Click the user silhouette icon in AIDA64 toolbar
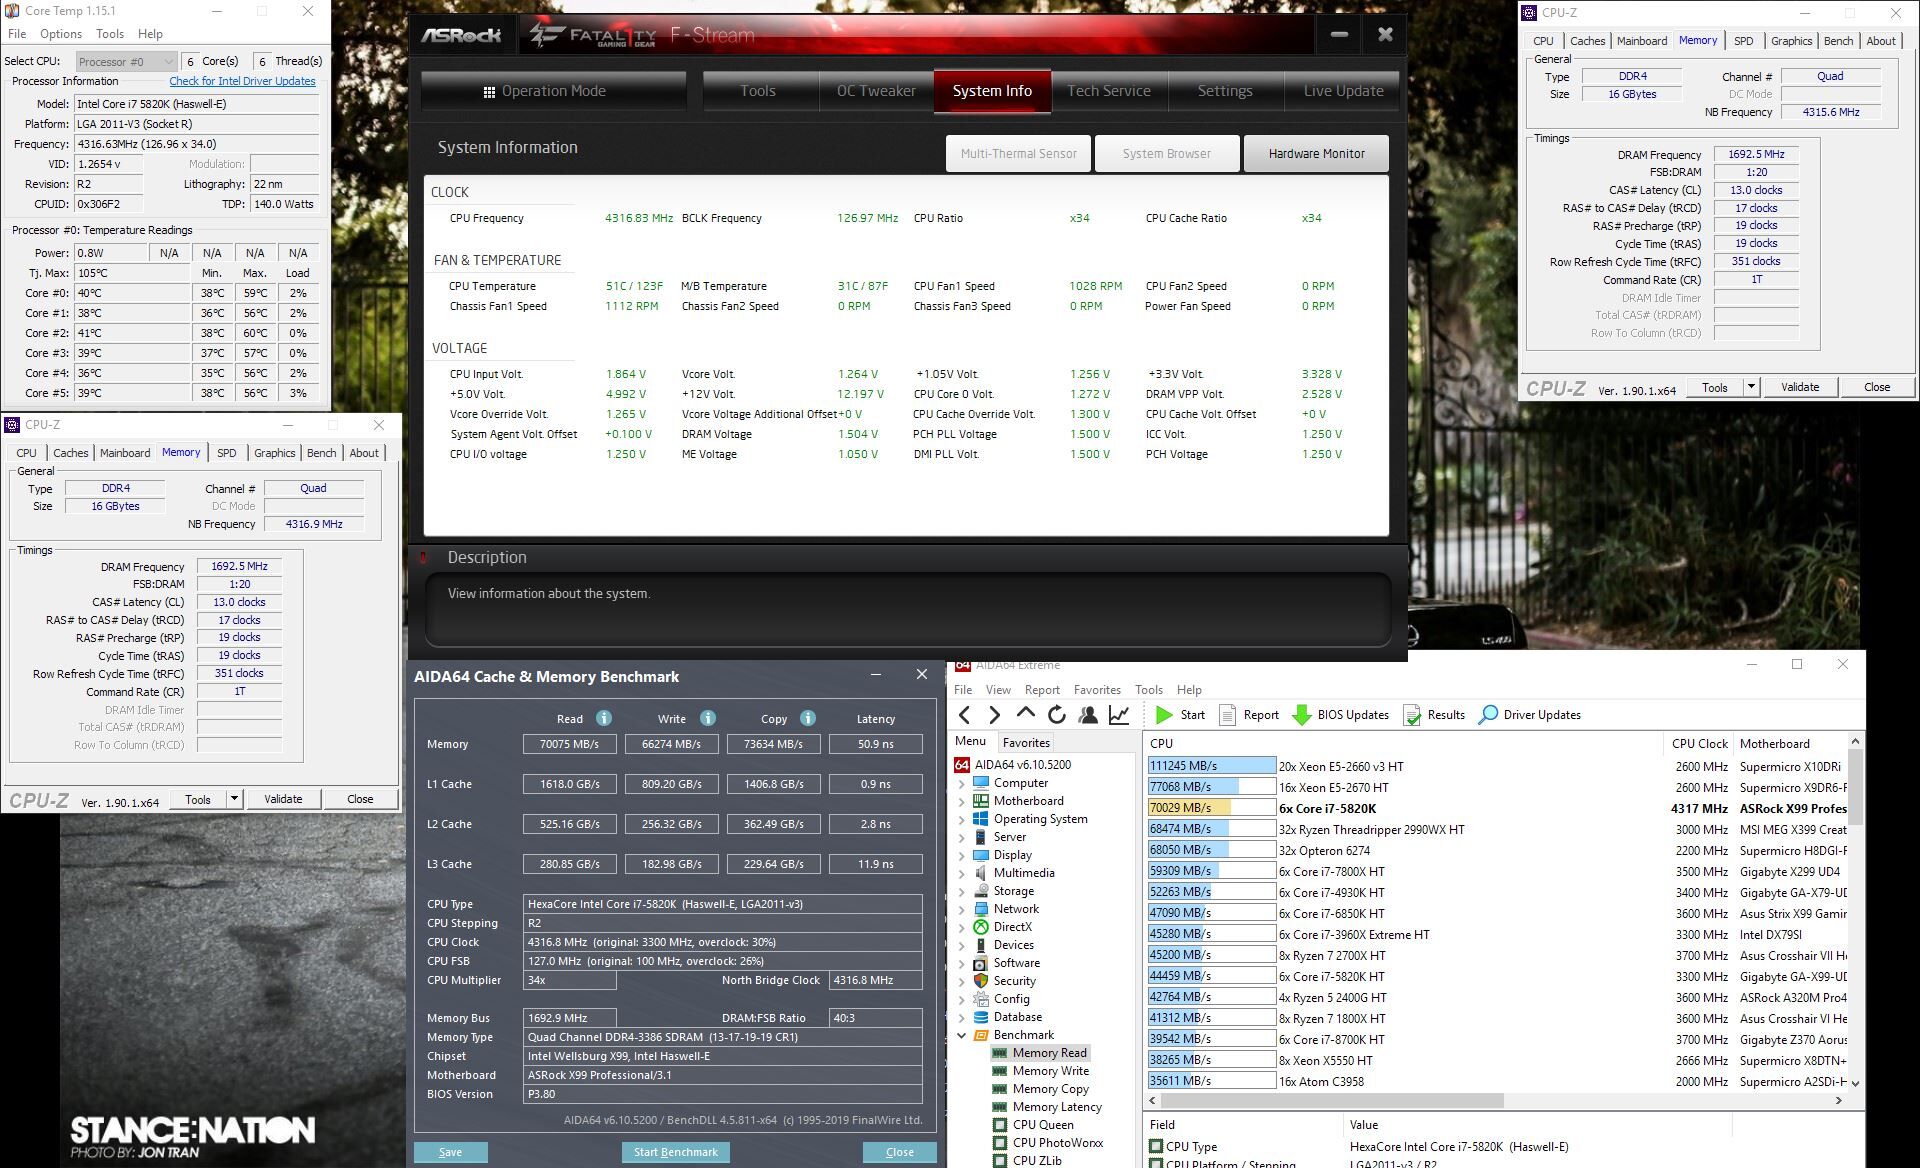The height and width of the screenshot is (1168, 1920). pyautogui.click(x=1088, y=715)
